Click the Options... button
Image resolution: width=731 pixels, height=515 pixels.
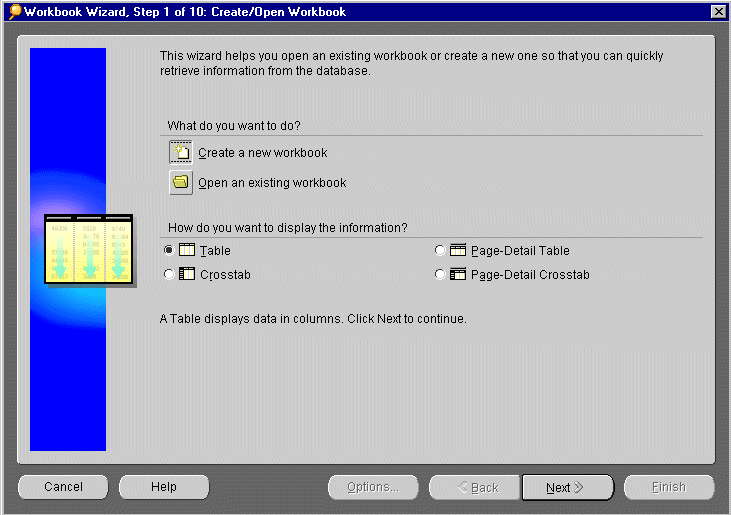tap(373, 487)
